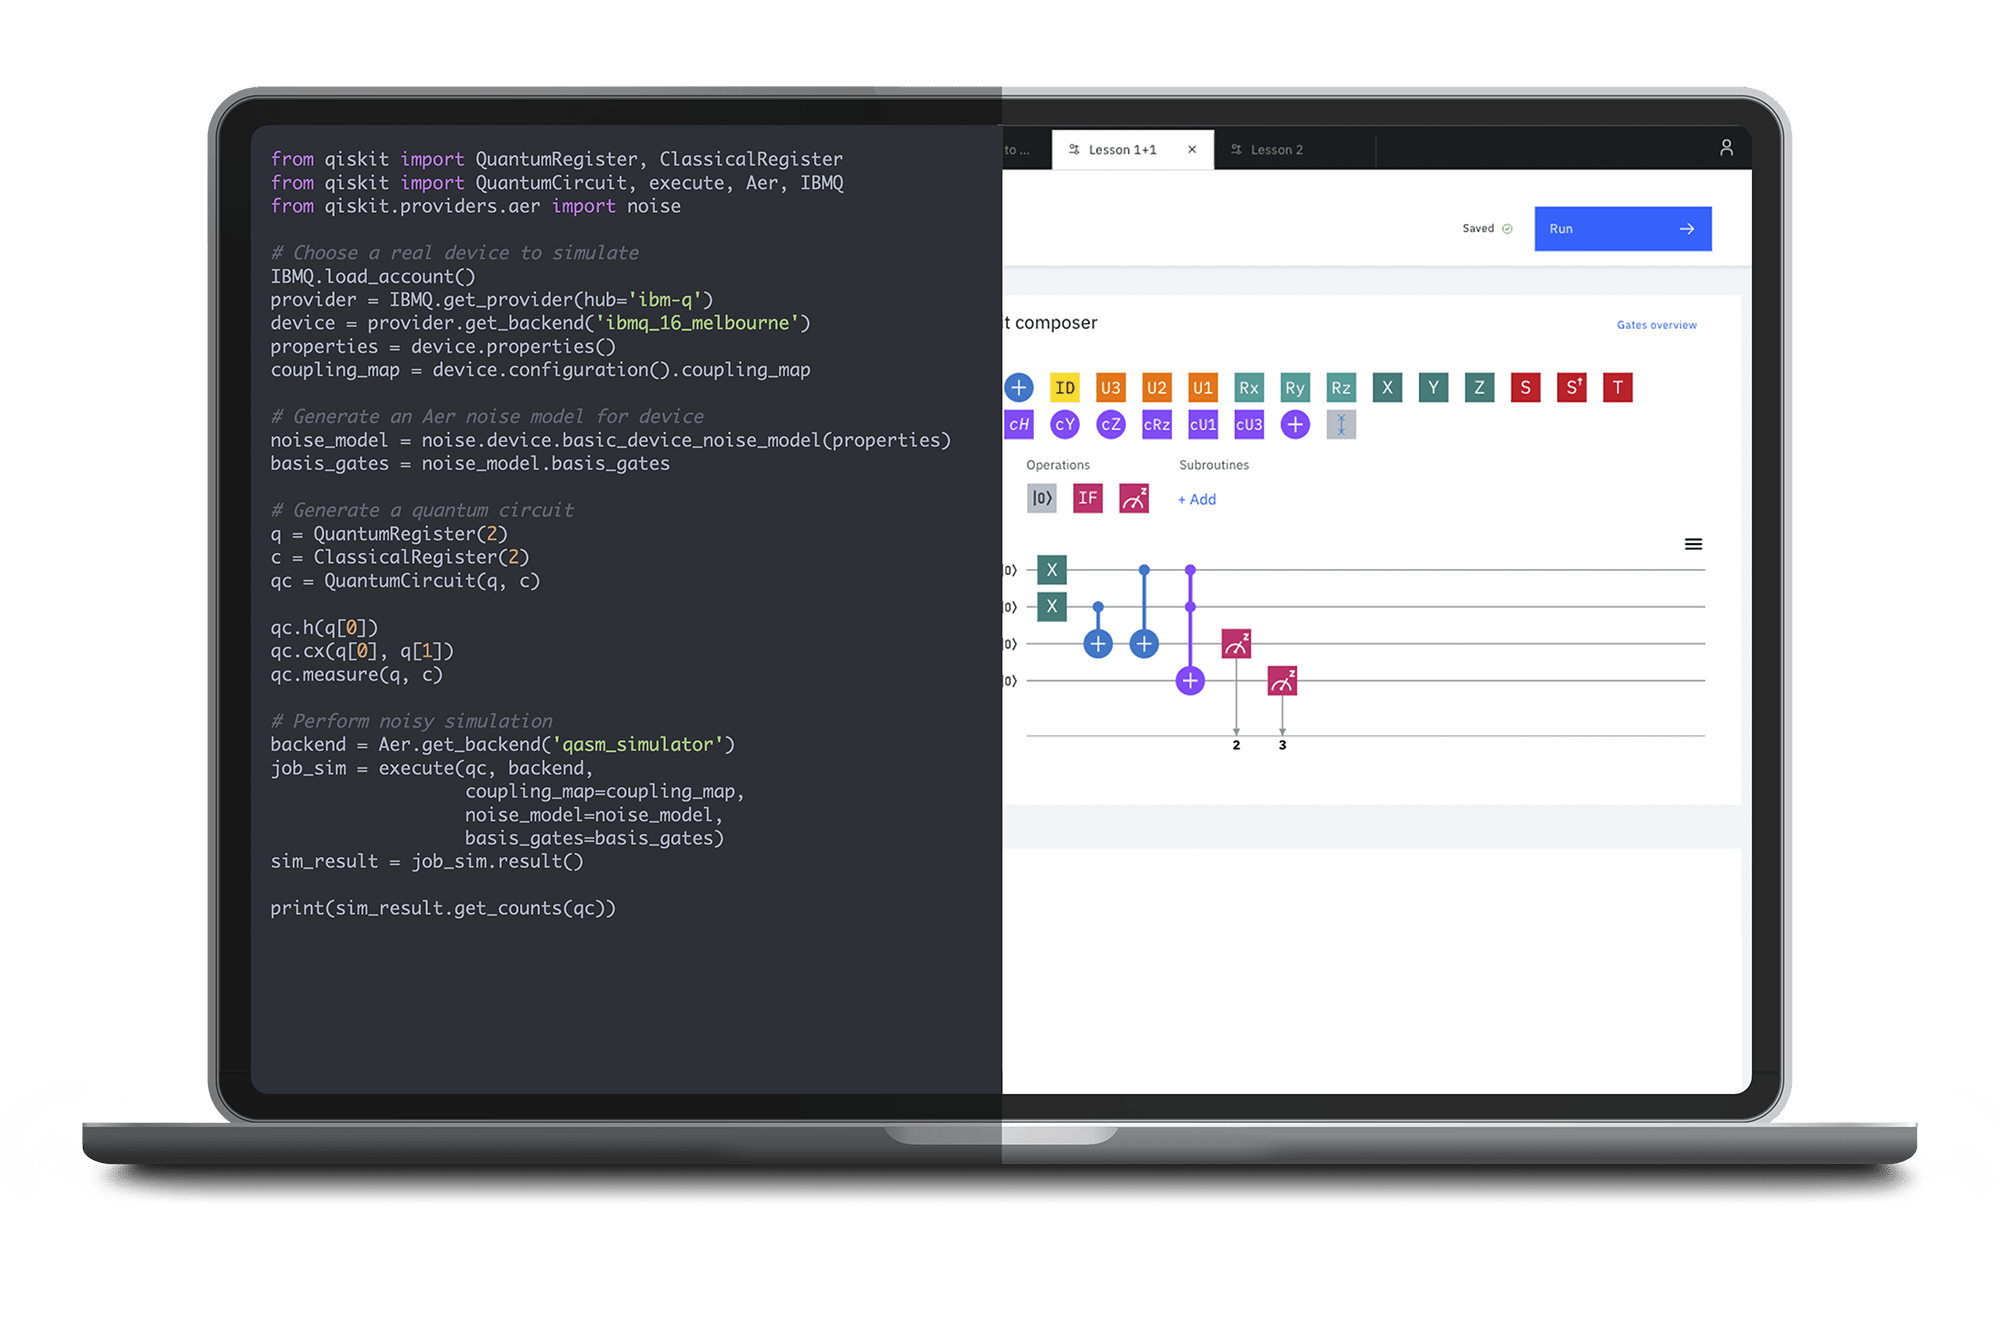Click + Add under Subroutines

(x=1197, y=499)
